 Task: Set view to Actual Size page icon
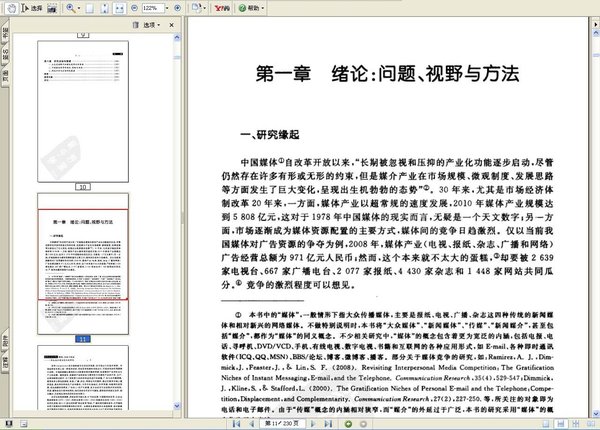90,8
